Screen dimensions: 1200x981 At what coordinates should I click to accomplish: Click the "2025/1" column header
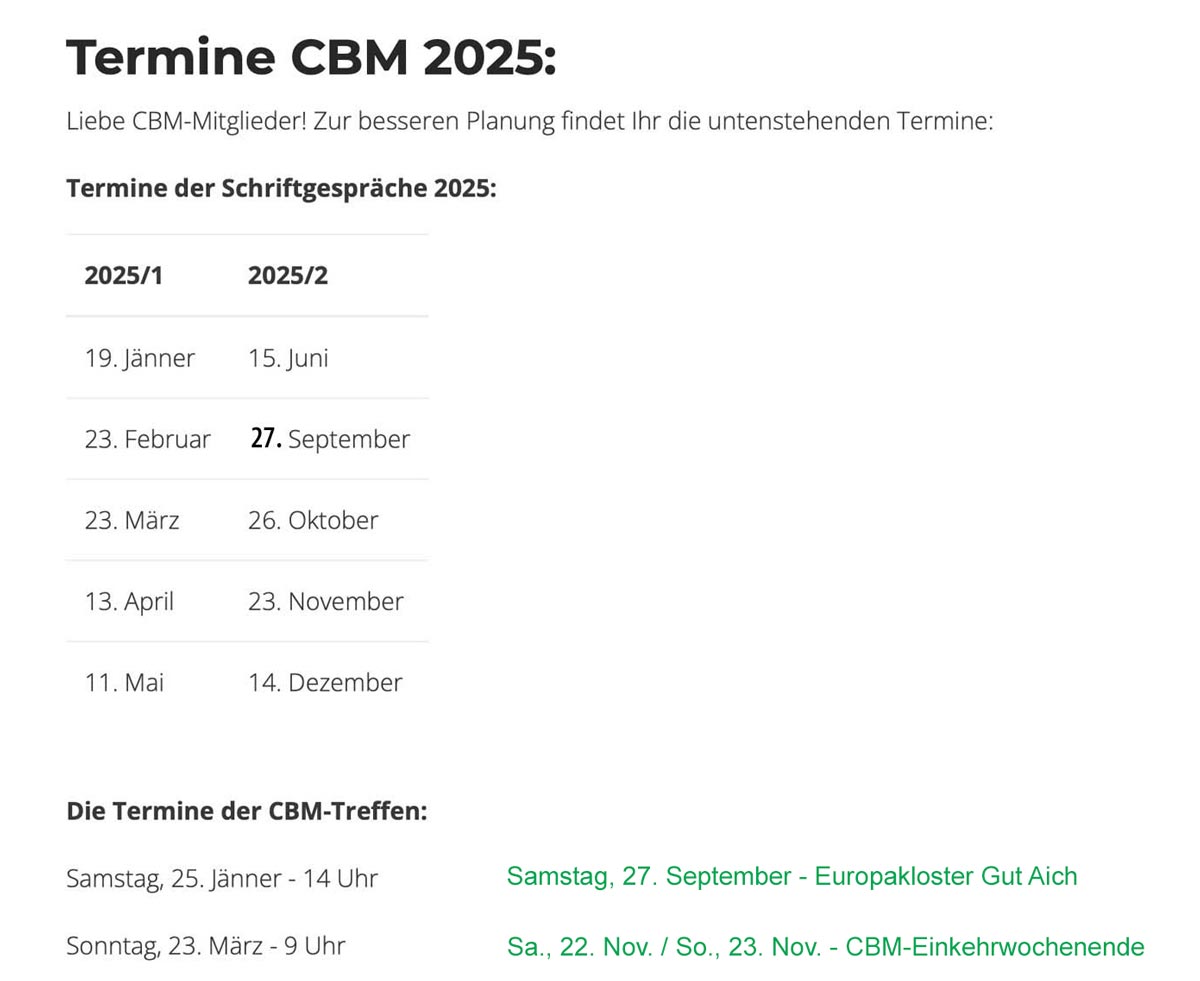(x=123, y=276)
